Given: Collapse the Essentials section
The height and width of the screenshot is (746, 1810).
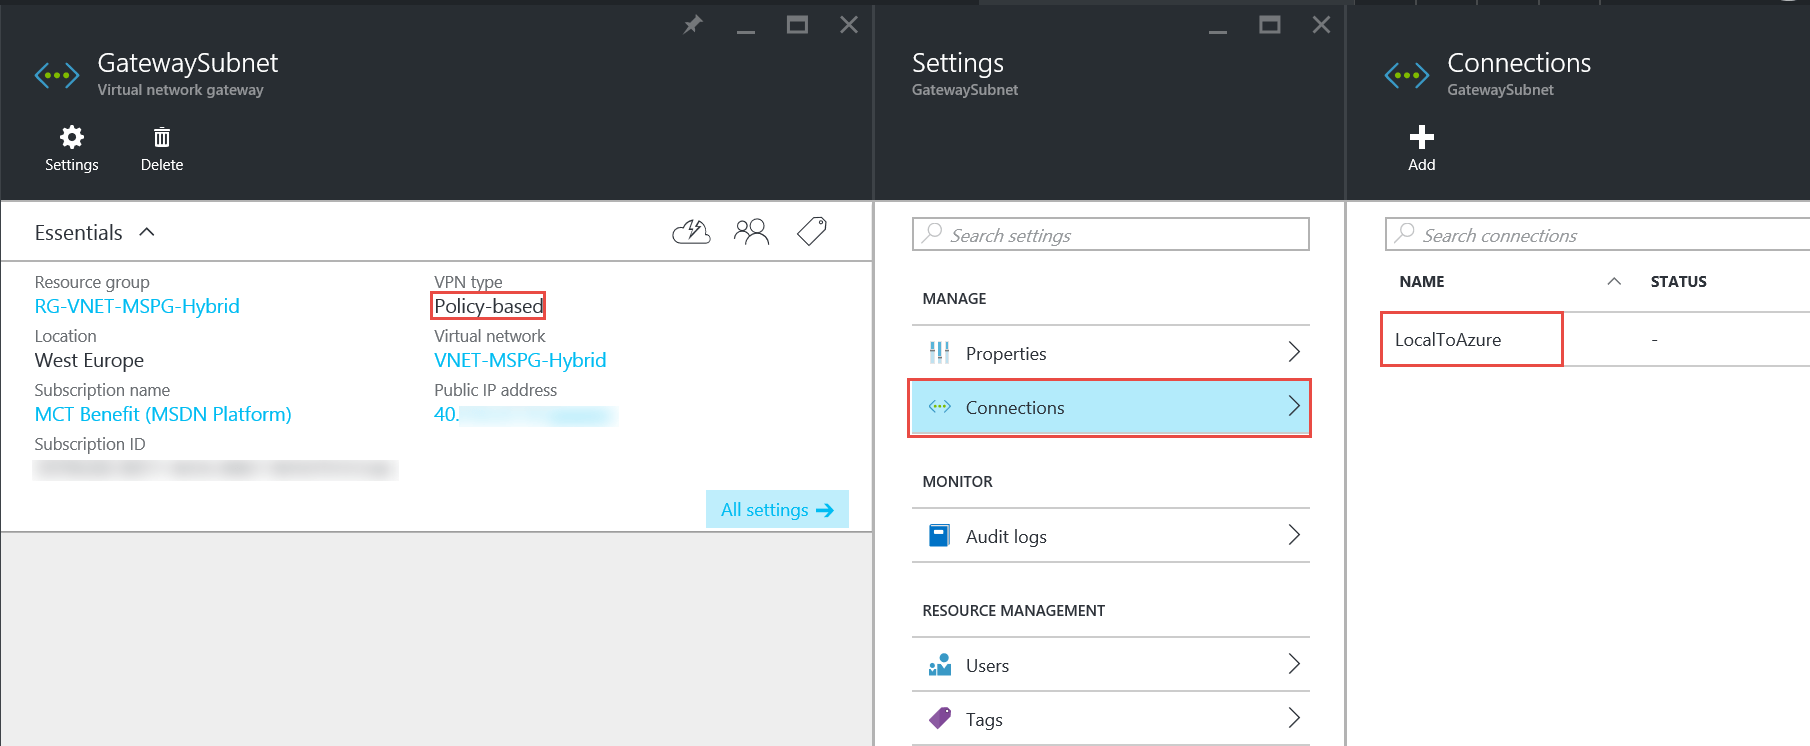Looking at the screenshot, I should (x=147, y=232).
